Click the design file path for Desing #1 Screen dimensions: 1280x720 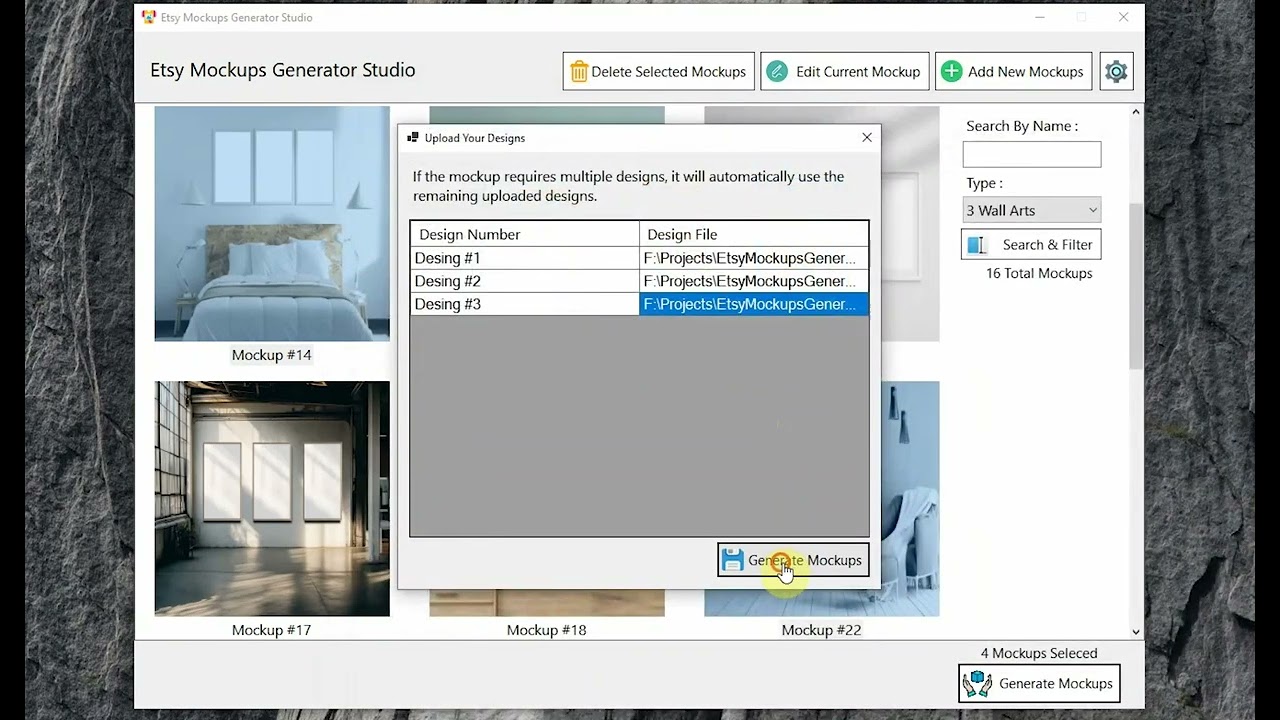click(x=753, y=258)
